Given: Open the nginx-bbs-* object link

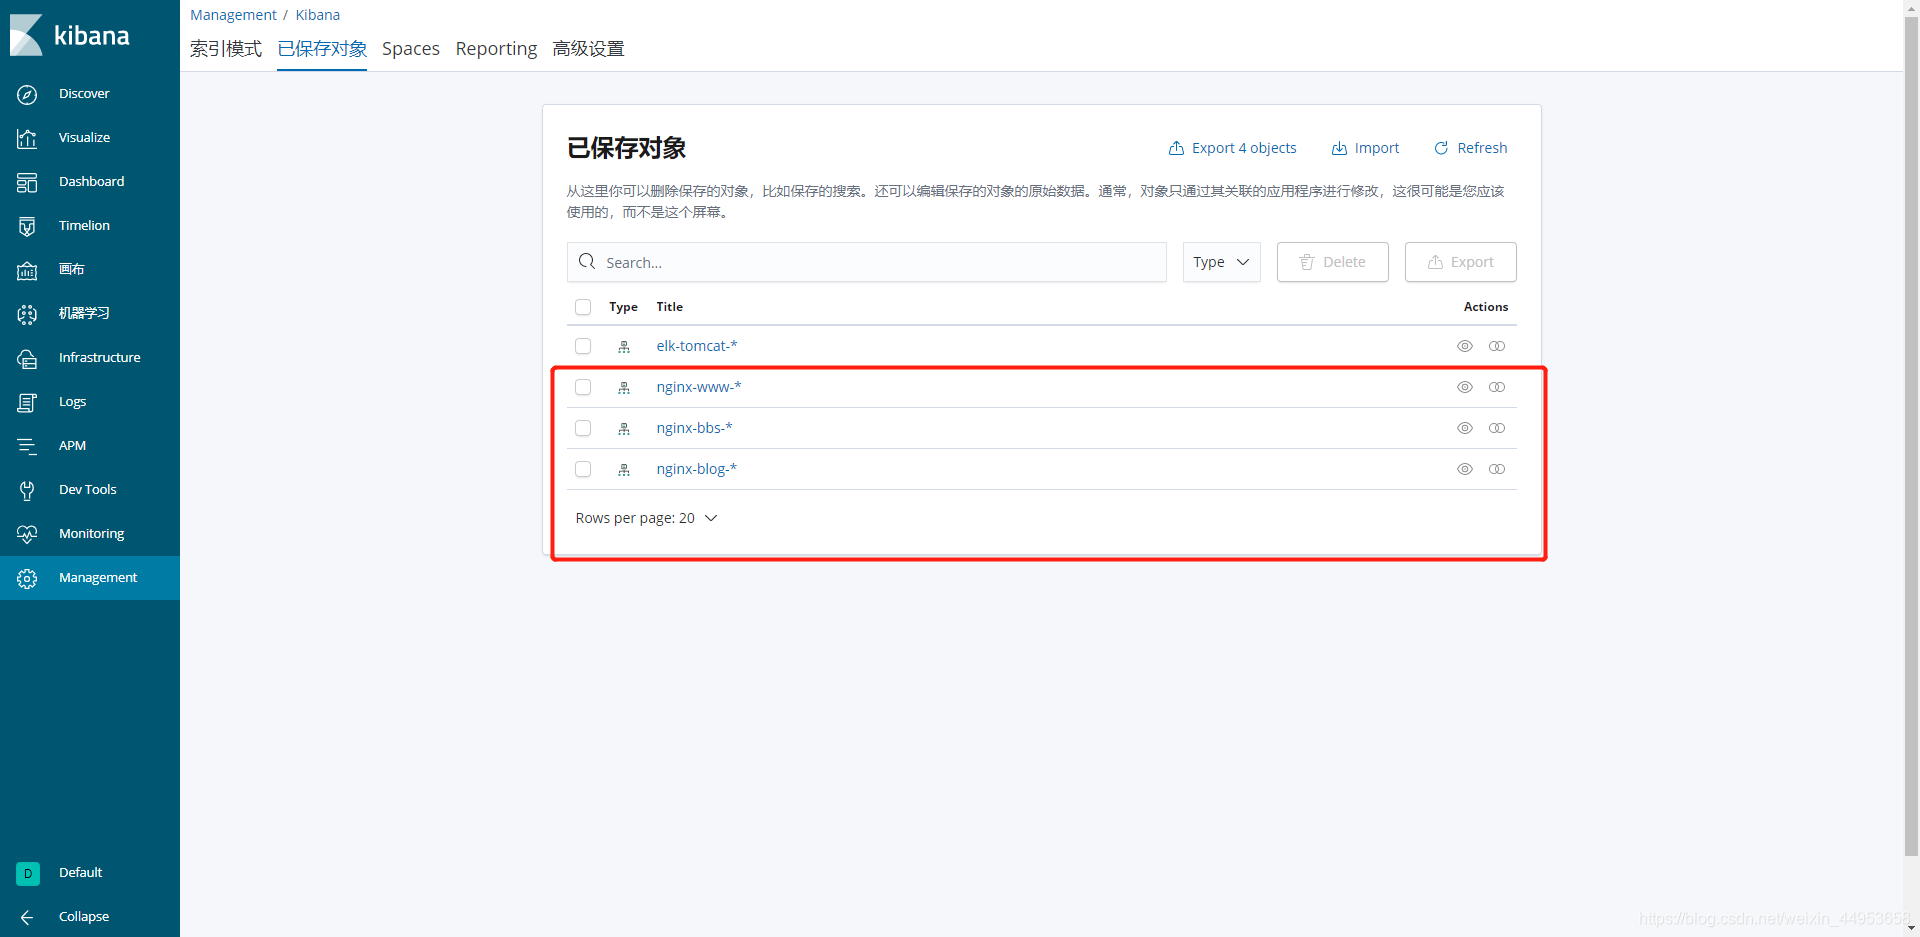Looking at the screenshot, I should pyautogui.click(x=694, y=428).
